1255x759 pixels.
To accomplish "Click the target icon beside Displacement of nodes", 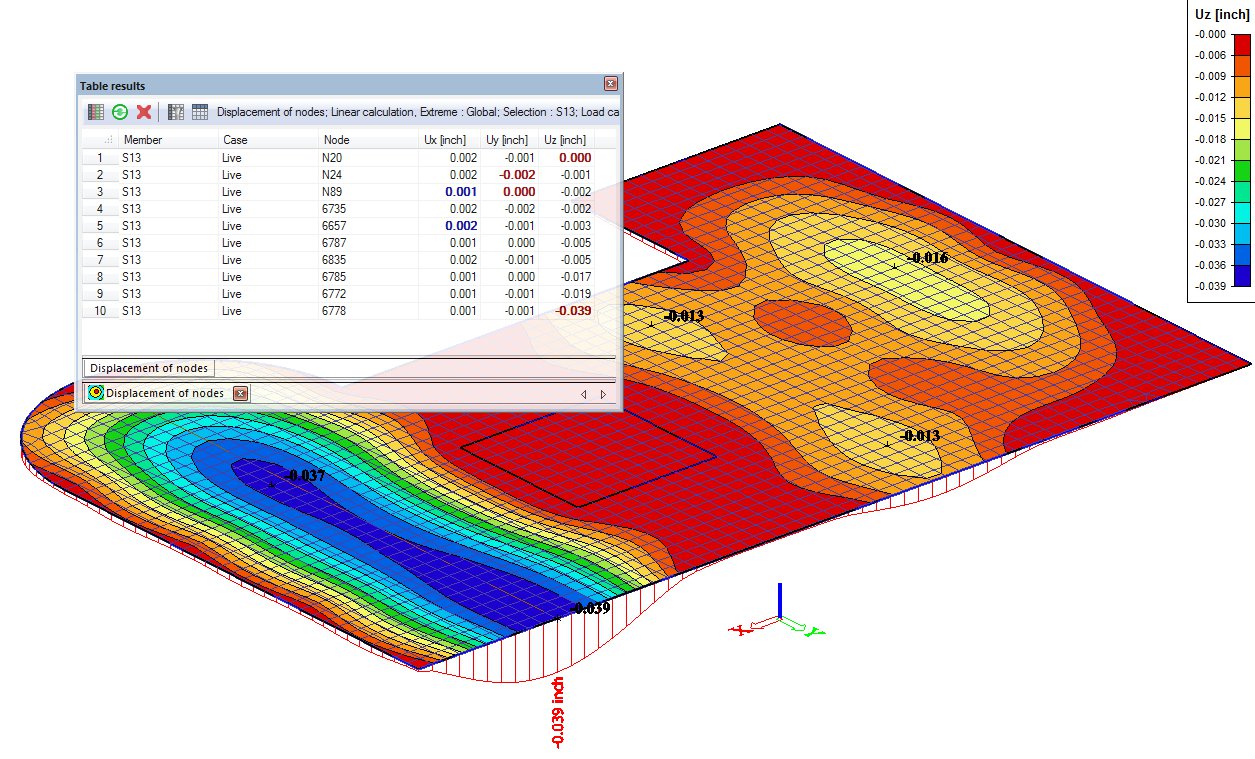I will pyautogui.click(x=95, y=393).
